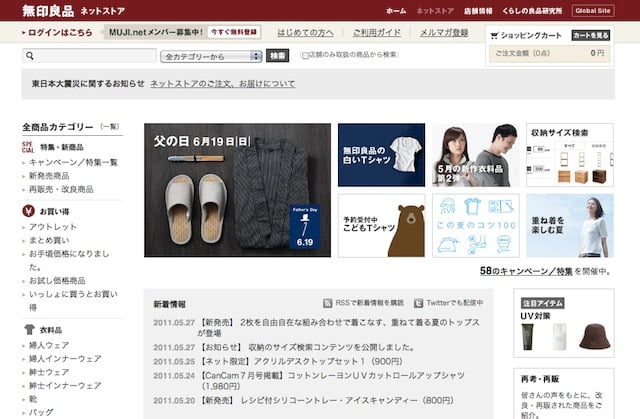
Task: Click the SPECIAL 特集・新商品 category icon
Action: pyautogui.click(x=28, y=147)
